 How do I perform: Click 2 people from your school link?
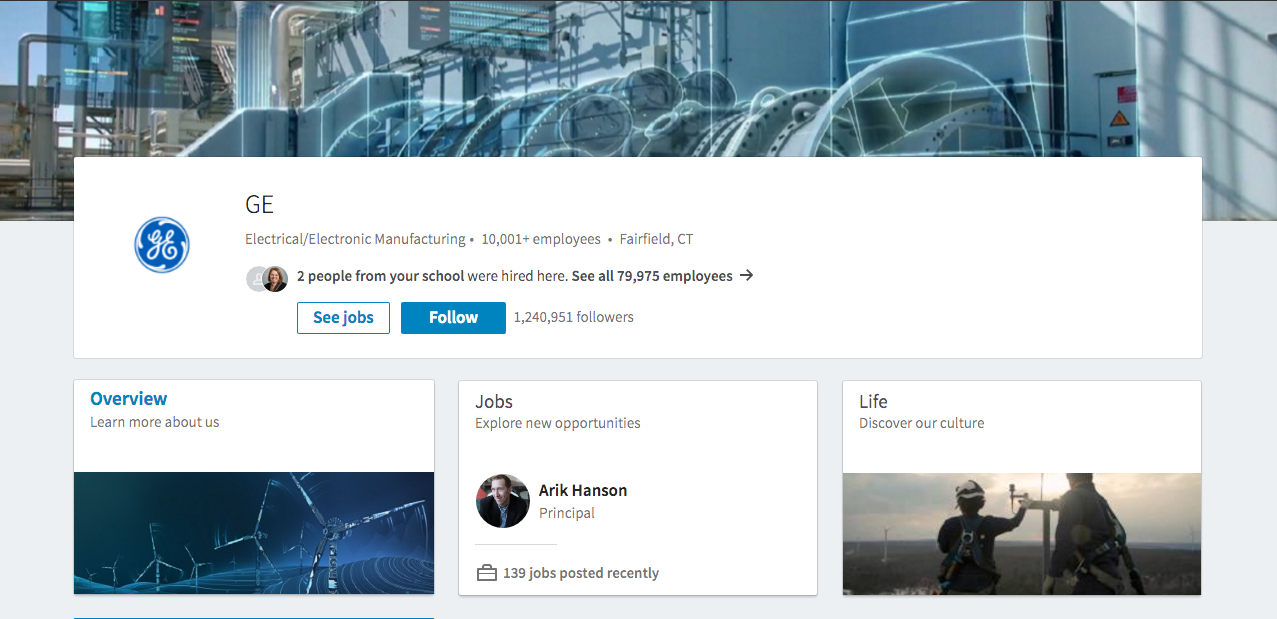point(380,276)
